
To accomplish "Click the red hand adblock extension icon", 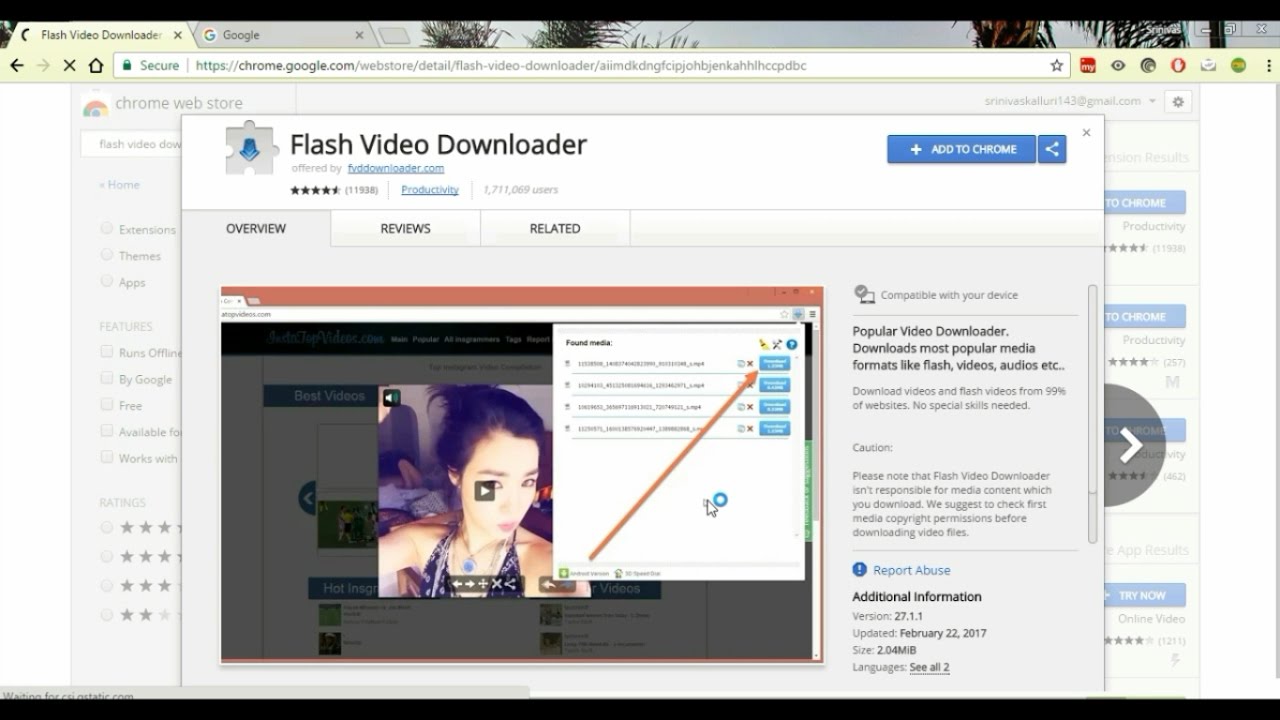I will coord(1178,65).
